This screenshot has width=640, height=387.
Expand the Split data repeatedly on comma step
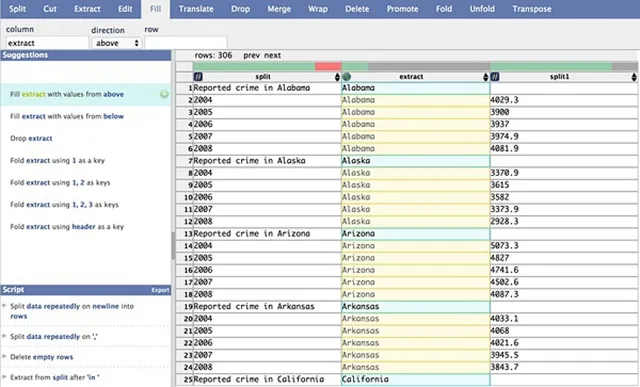click(x=4, y=336)
